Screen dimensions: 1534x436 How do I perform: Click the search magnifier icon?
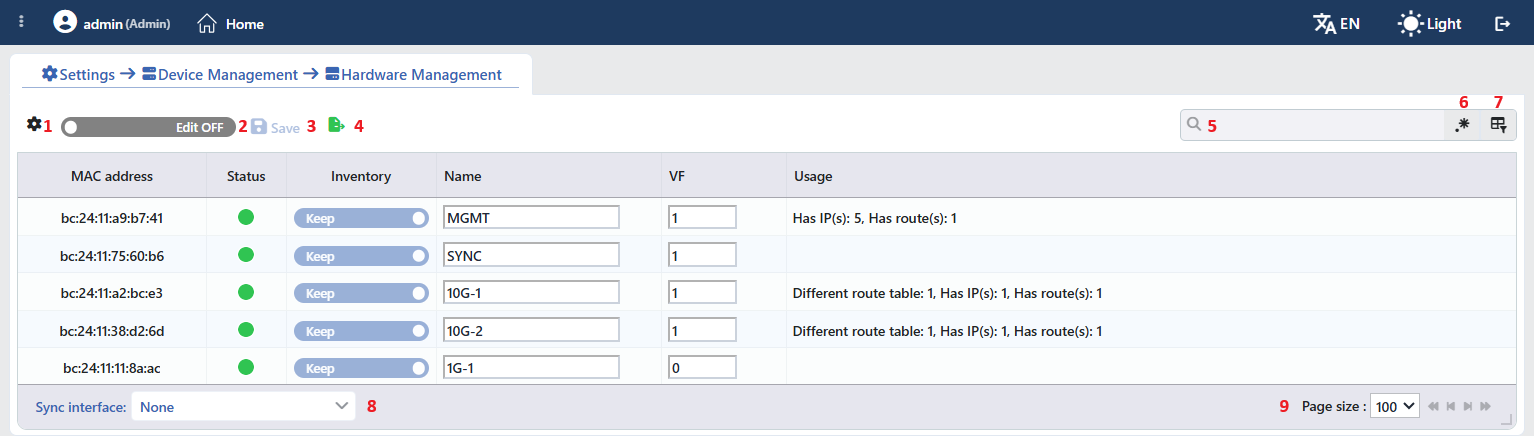1194,125
